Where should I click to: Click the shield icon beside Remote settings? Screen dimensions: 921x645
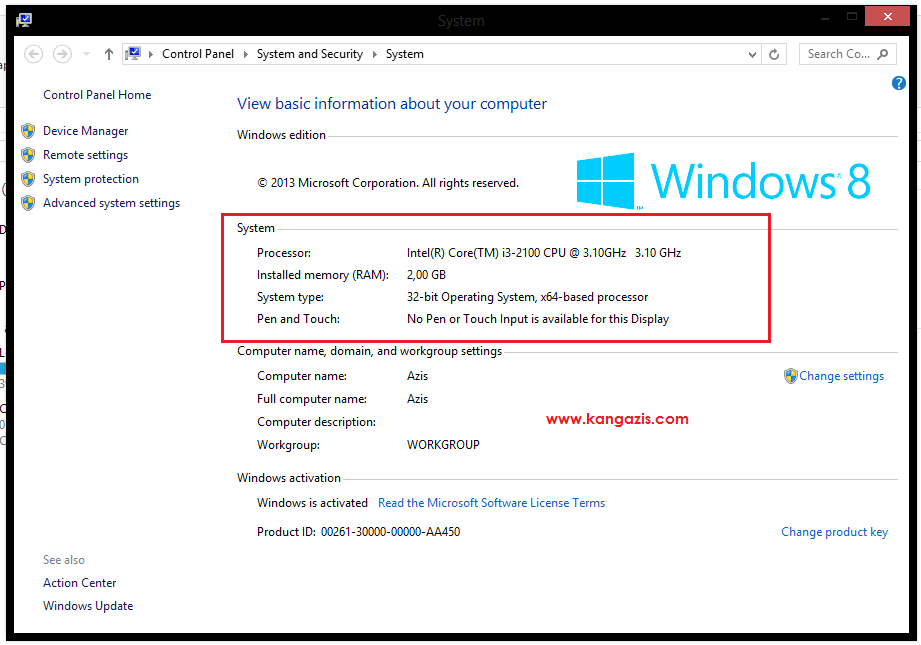point(28,155)
